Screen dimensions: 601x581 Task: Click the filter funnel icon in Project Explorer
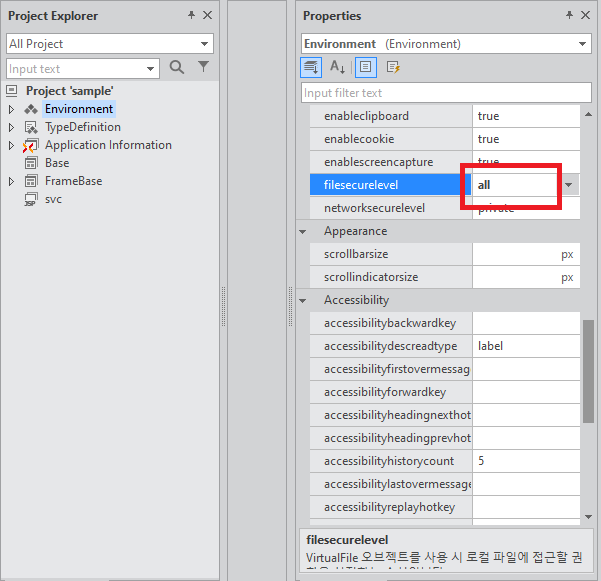pyautogui.click(x=204, y=68)
